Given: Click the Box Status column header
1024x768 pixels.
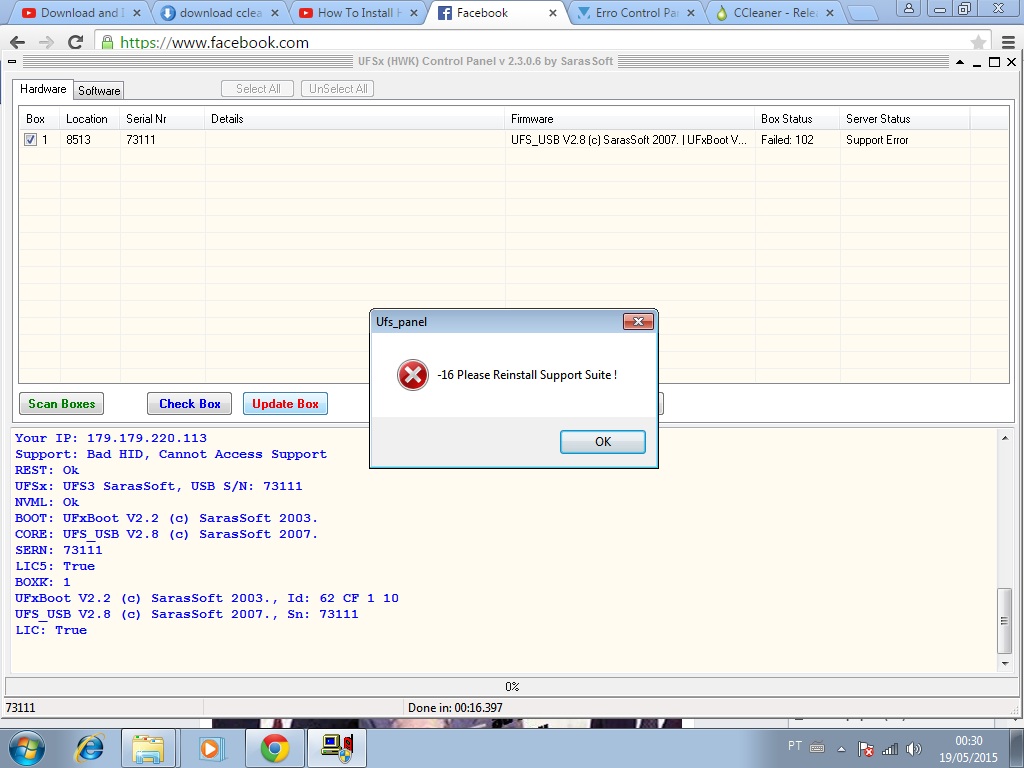Looking at the screenshot, I should click(x=797, y=119).
